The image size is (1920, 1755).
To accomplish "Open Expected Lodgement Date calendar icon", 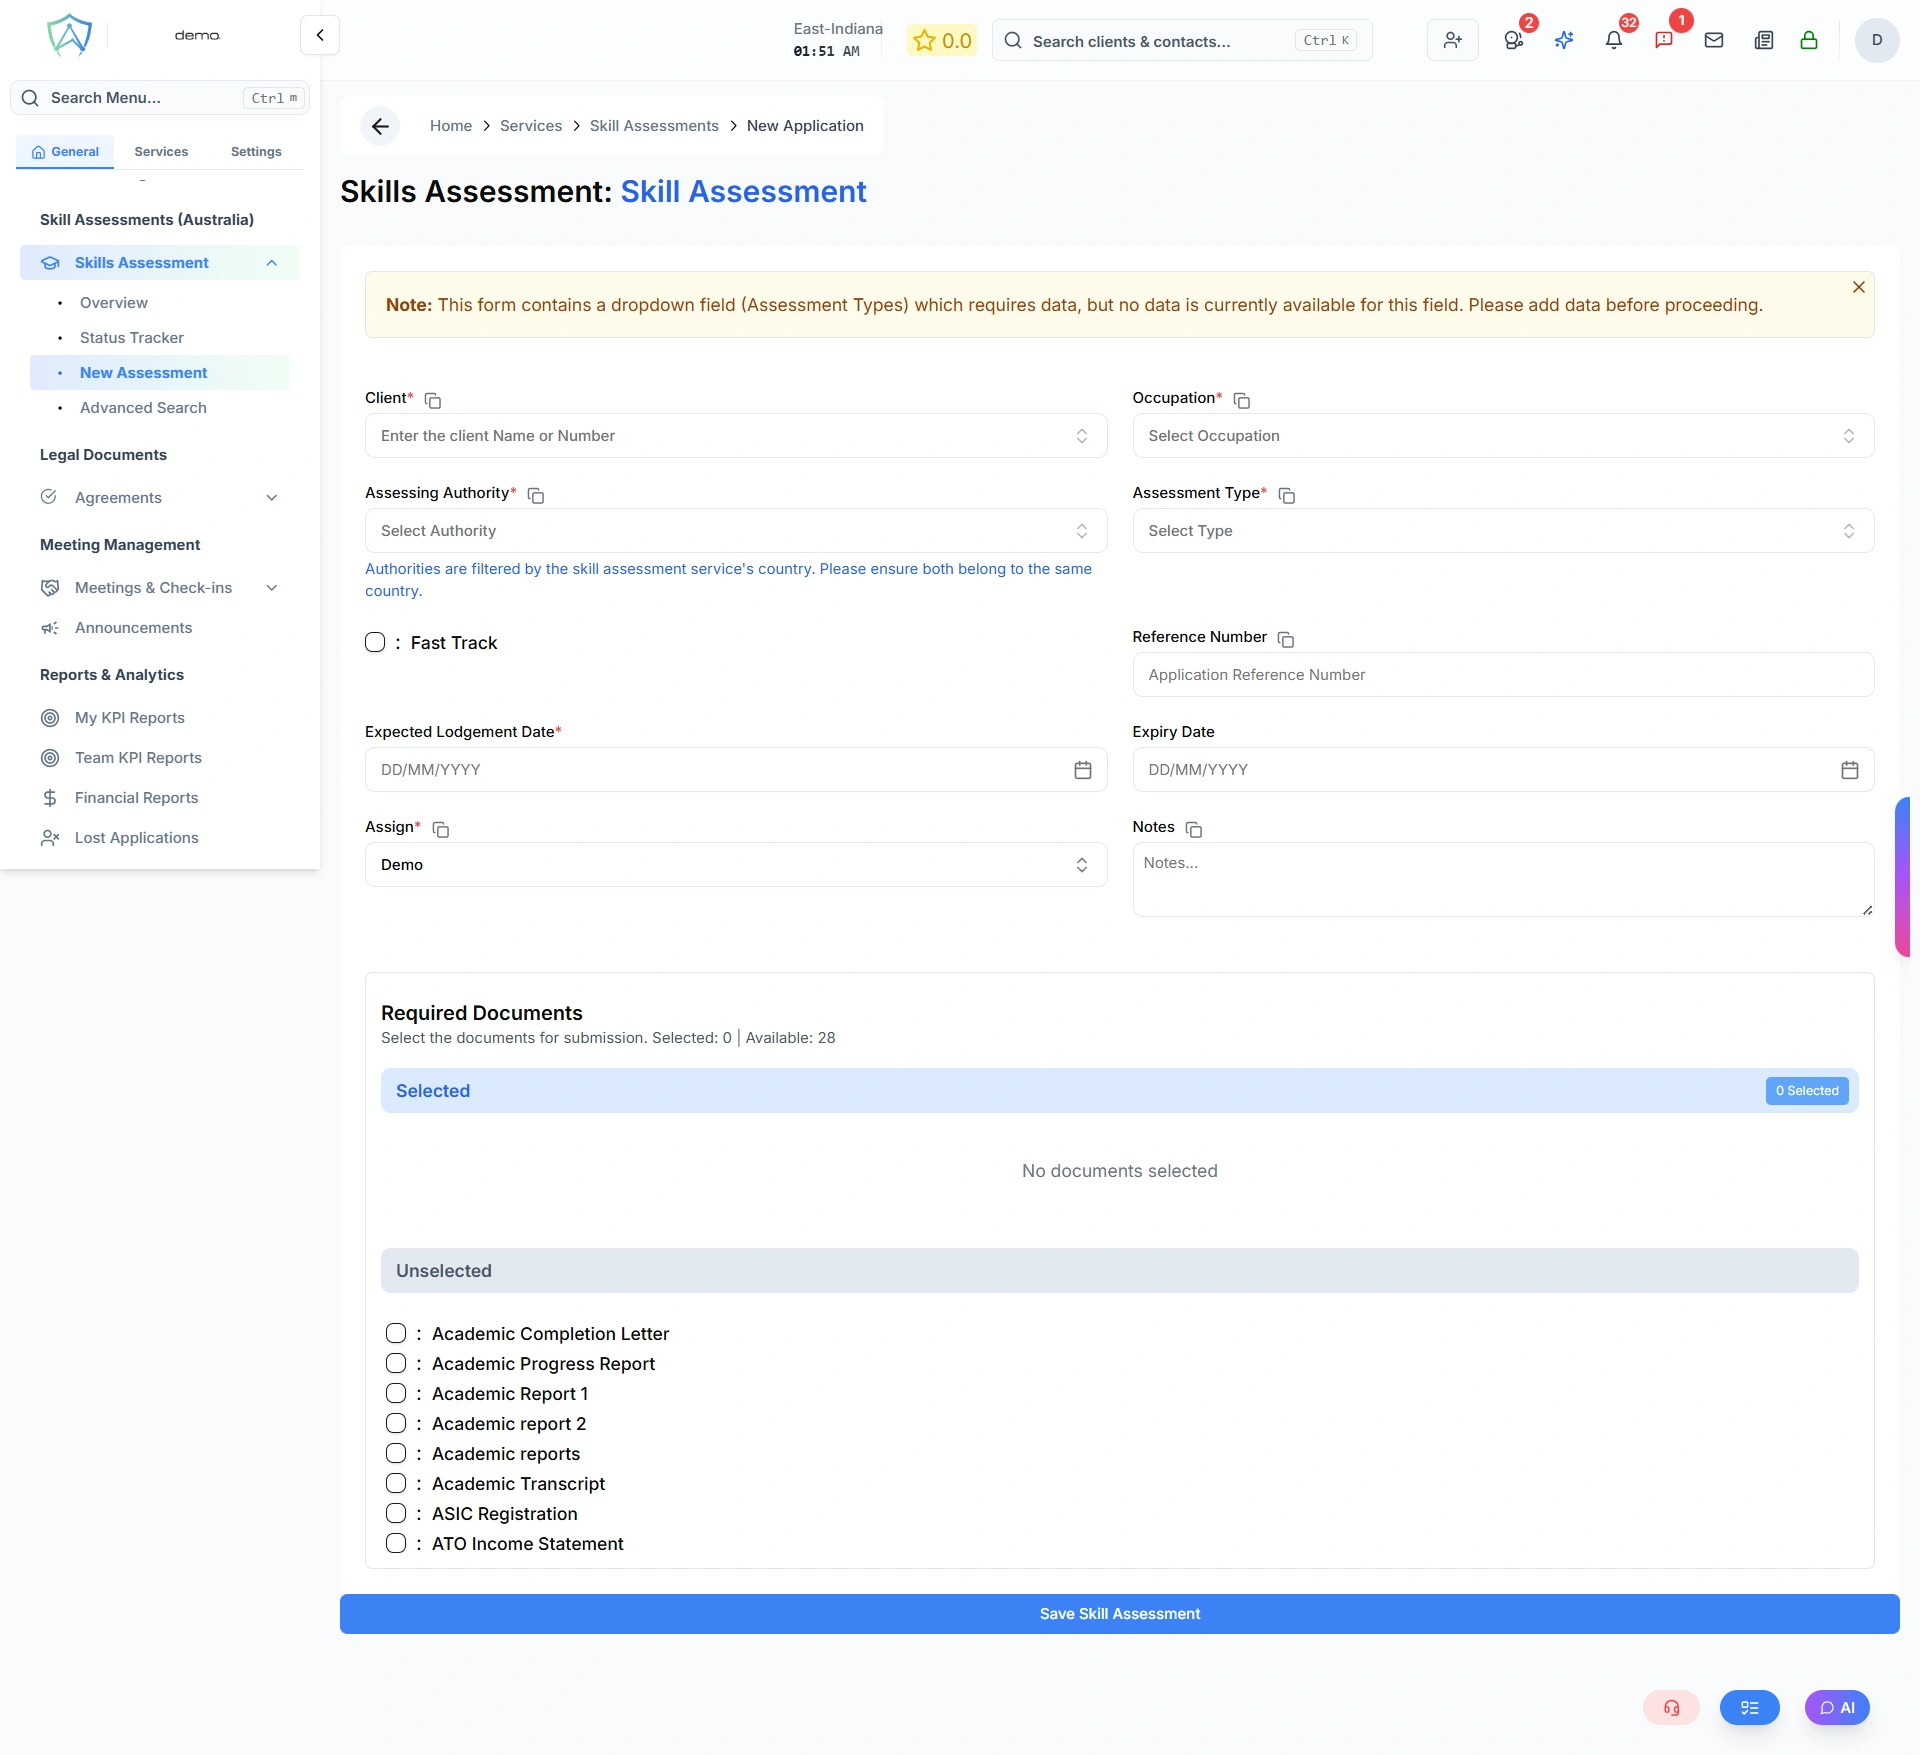I will point(1082,770).
